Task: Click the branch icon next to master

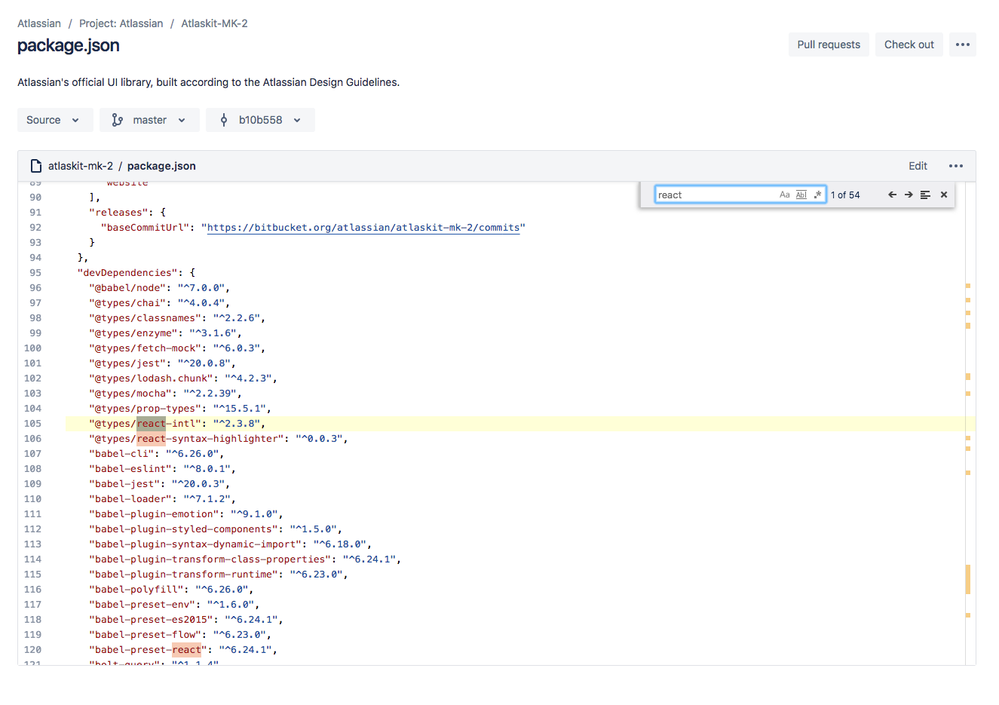Action: click(117, 120)
